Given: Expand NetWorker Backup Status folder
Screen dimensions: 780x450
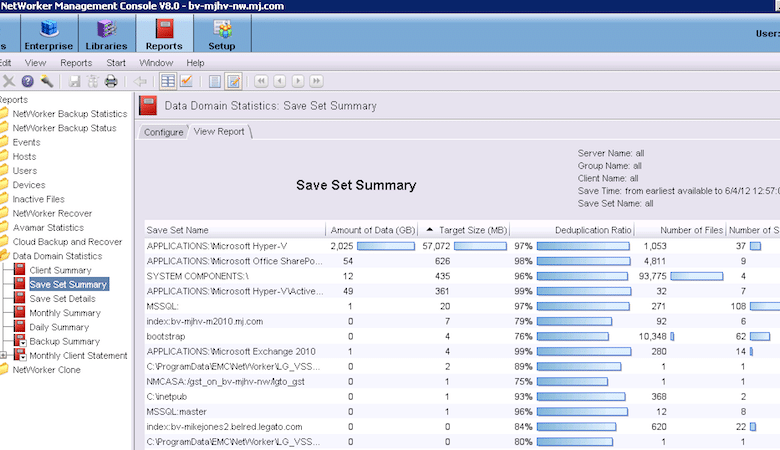Looking at the screenshot, I should click(64, 128).
